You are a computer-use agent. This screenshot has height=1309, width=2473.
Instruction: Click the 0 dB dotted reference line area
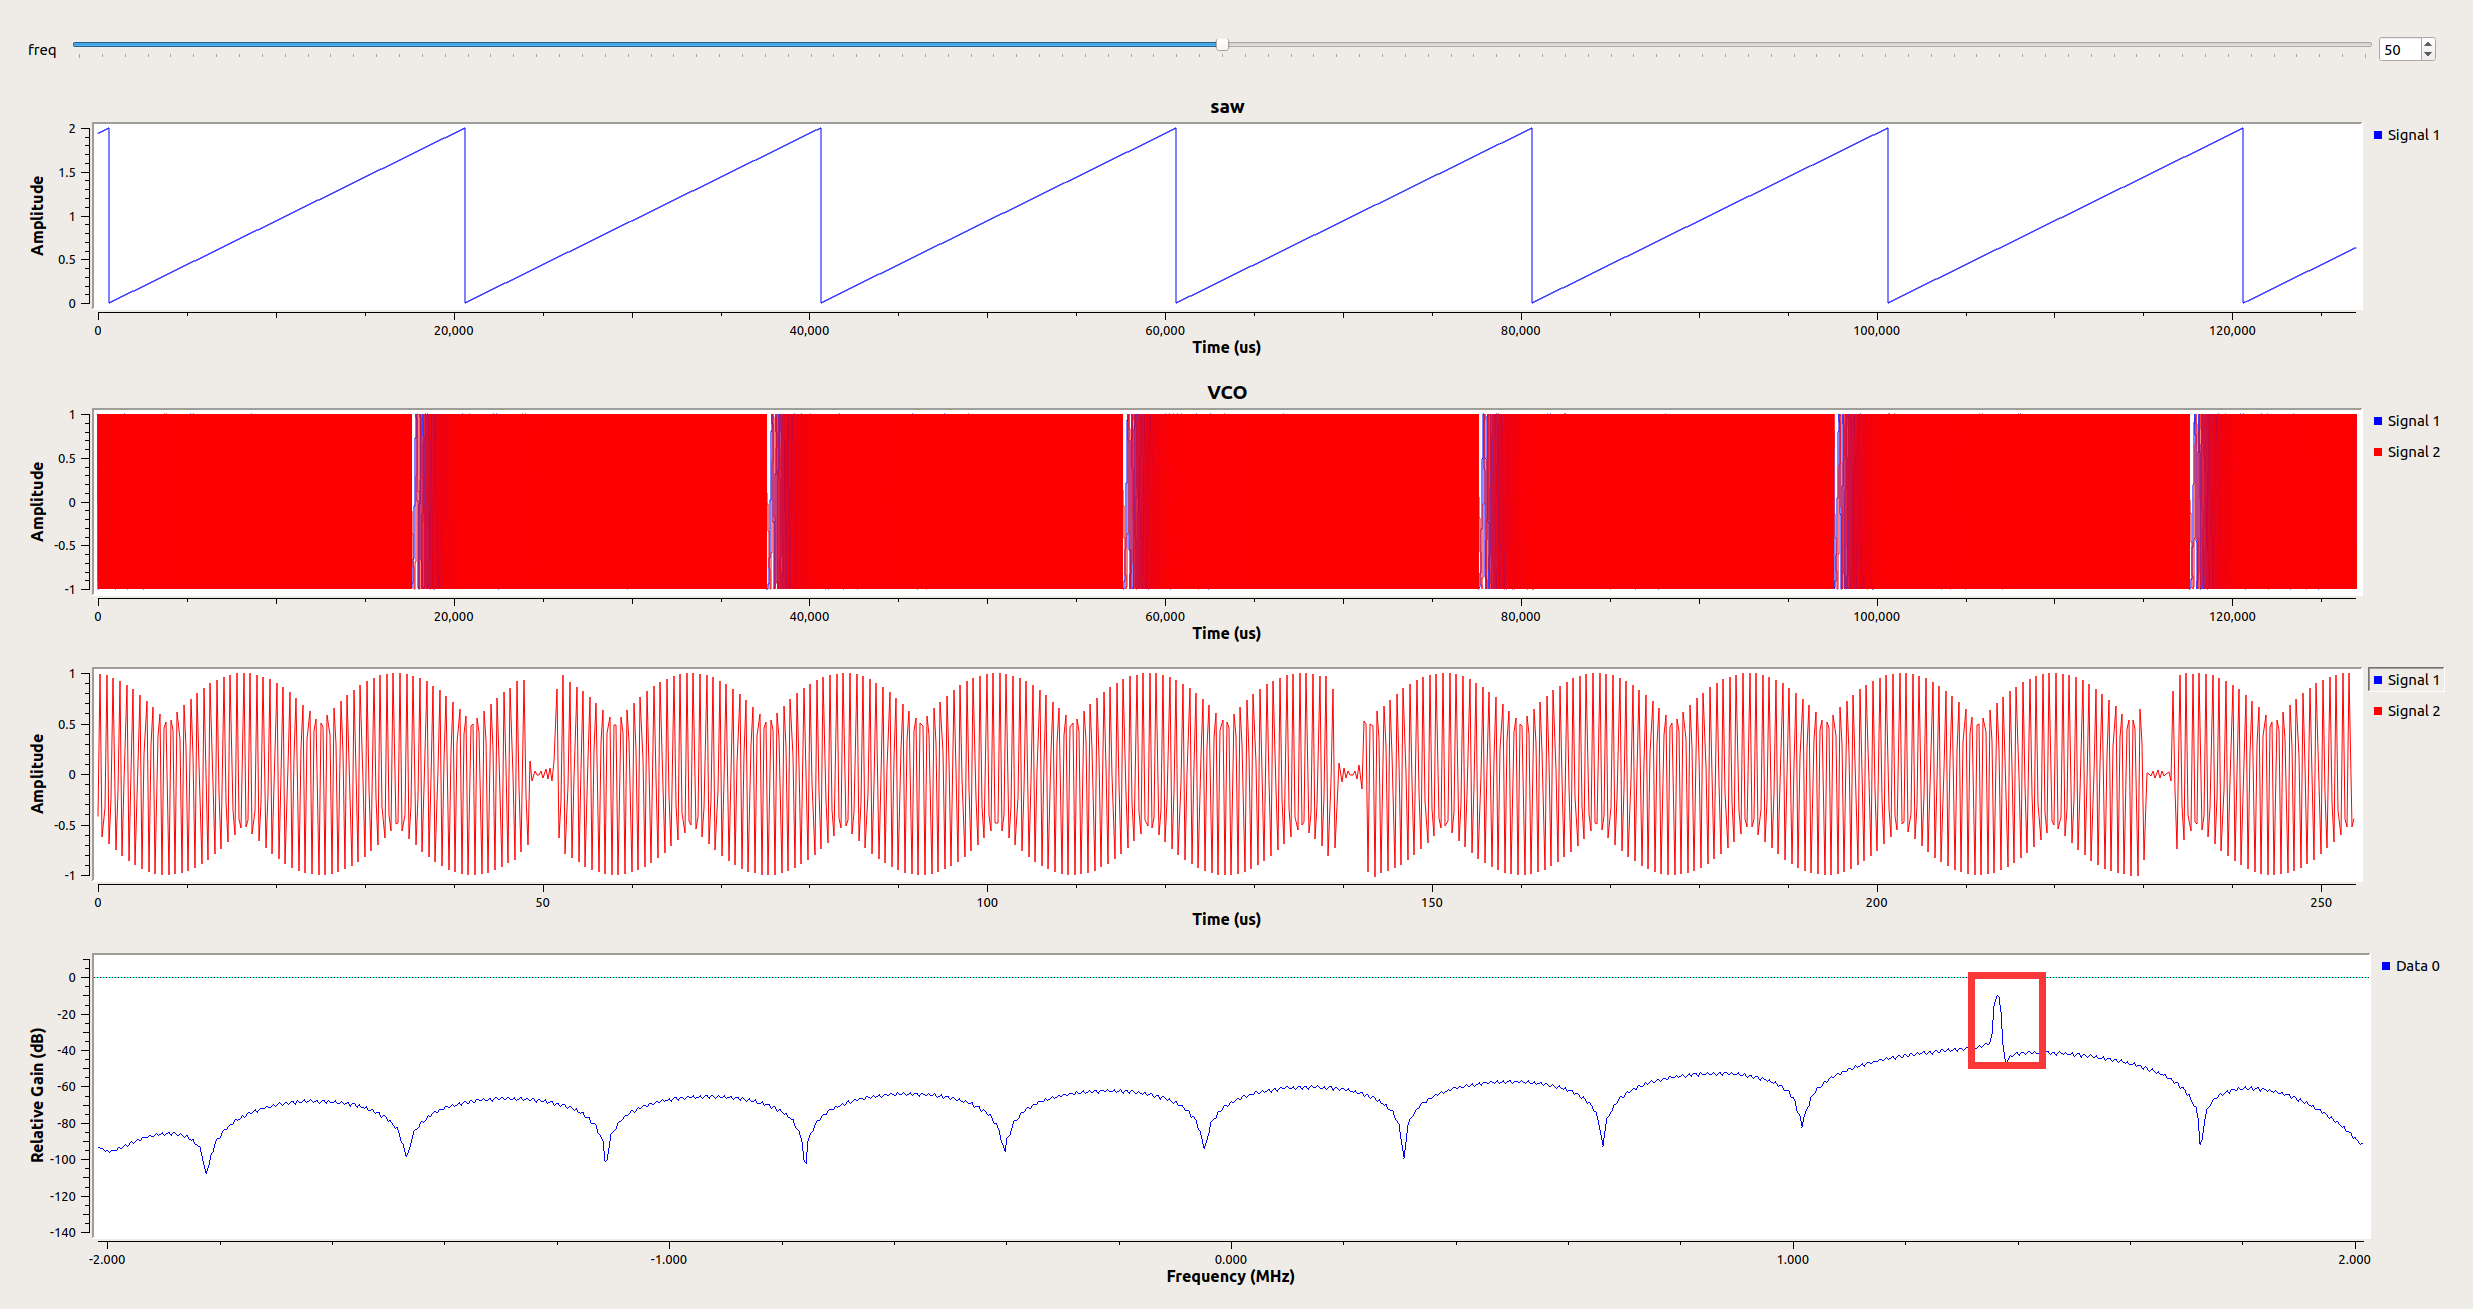[1200, 978]
